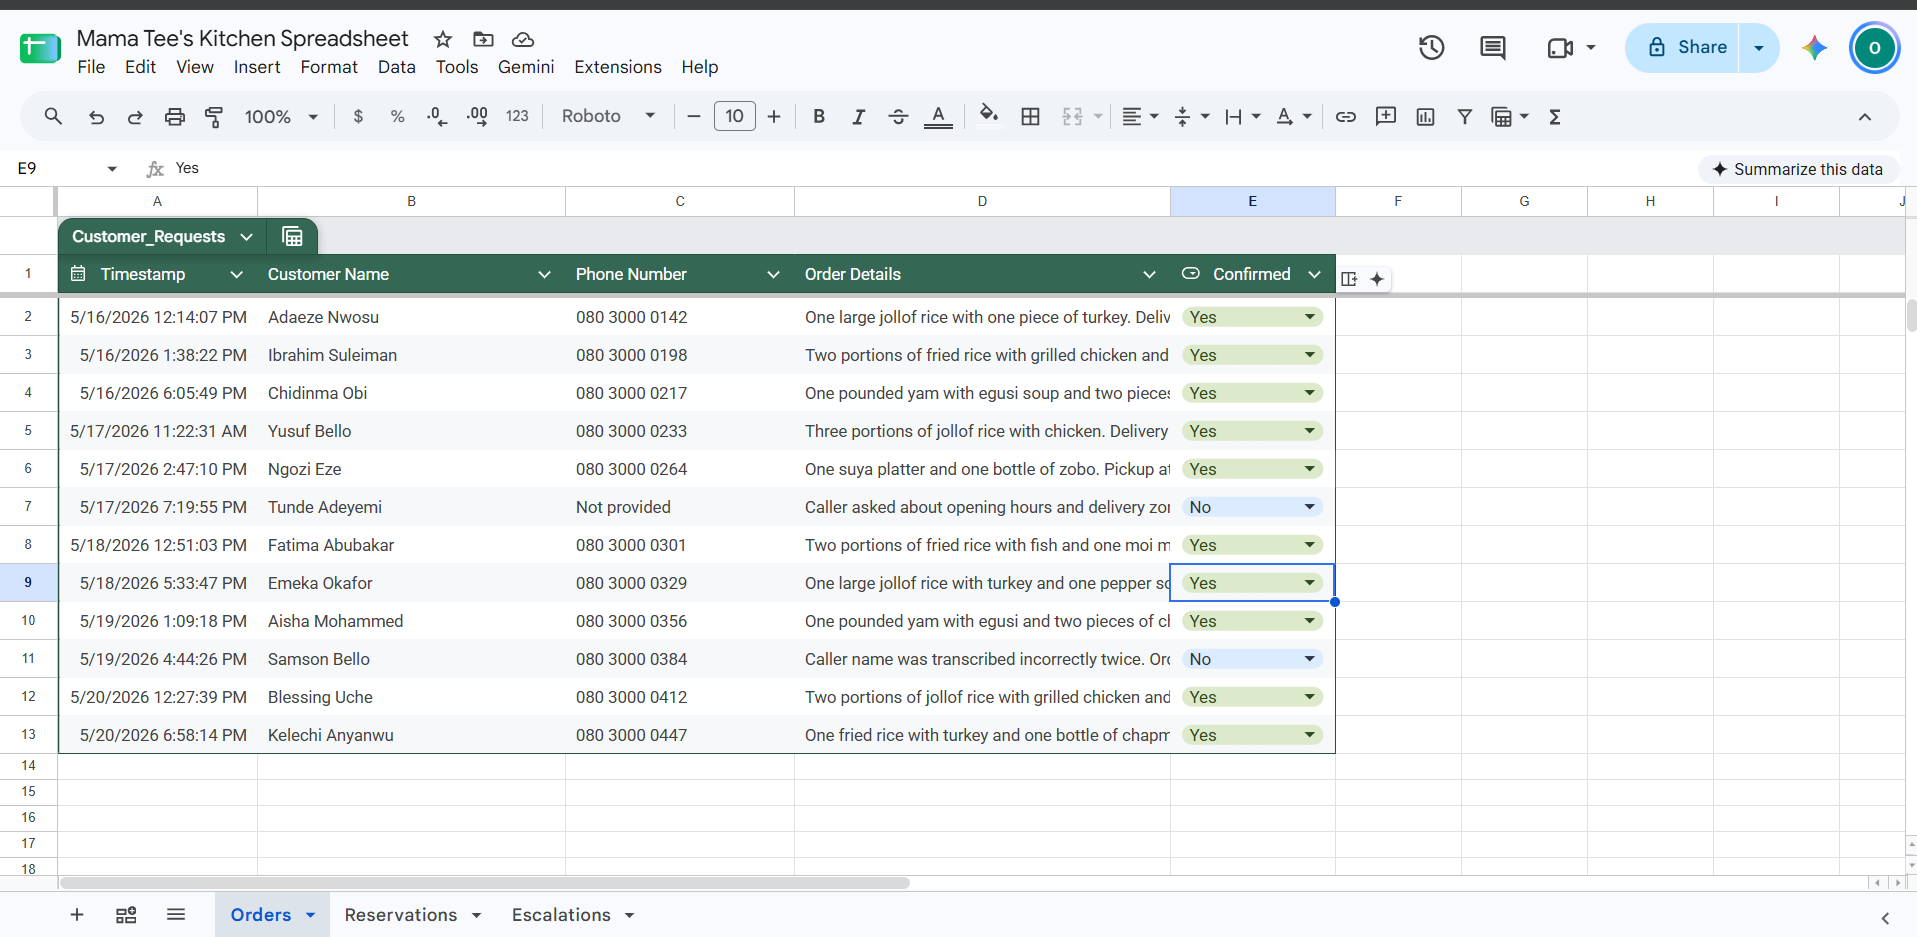Open the Order Details column dropdown
Viewport: 1917px width, 937px height.
(1149, 274)
